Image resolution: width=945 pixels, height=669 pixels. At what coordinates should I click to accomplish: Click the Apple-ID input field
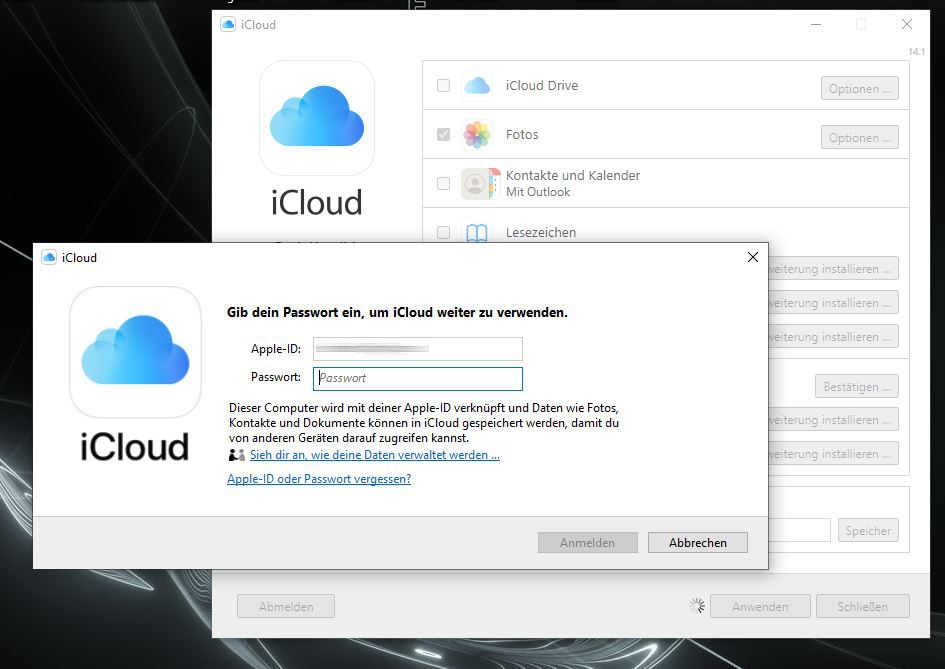pyautogui.click(x=418, y=349)
